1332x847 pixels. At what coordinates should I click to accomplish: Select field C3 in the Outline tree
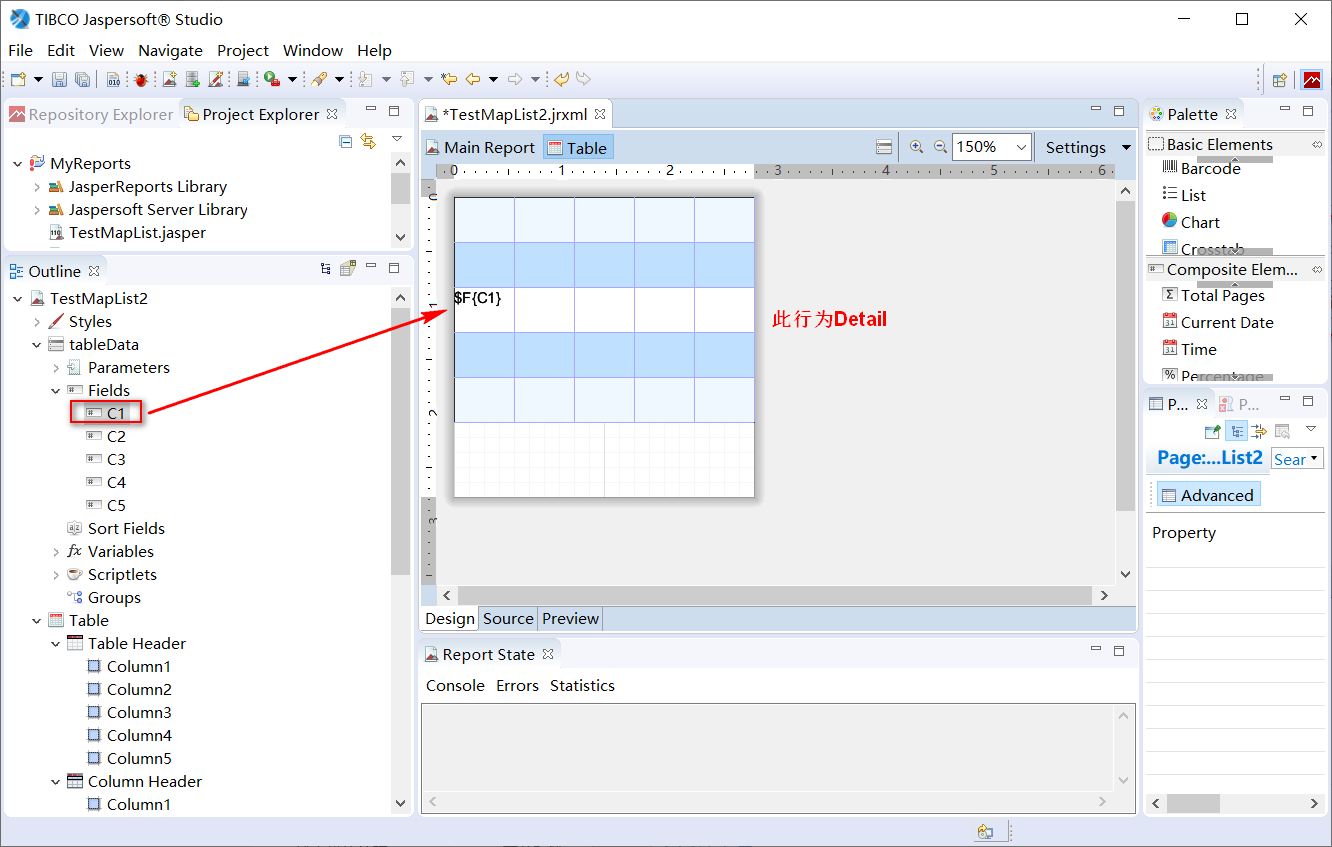pos(106,460)
